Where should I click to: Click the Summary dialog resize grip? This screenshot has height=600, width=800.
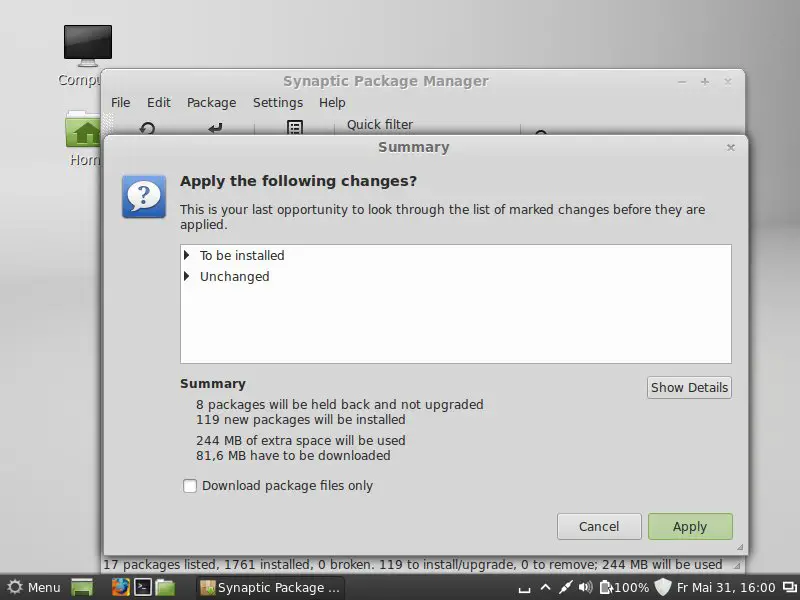(740, 547)
